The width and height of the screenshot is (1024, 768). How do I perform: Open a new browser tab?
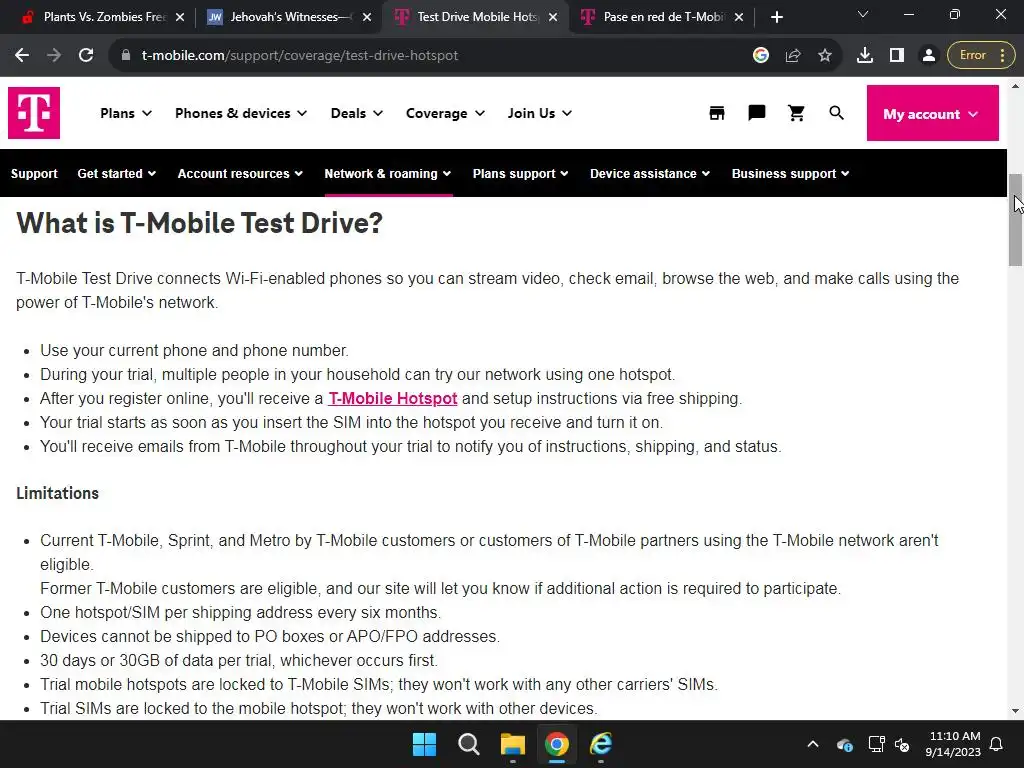(776, 18)
